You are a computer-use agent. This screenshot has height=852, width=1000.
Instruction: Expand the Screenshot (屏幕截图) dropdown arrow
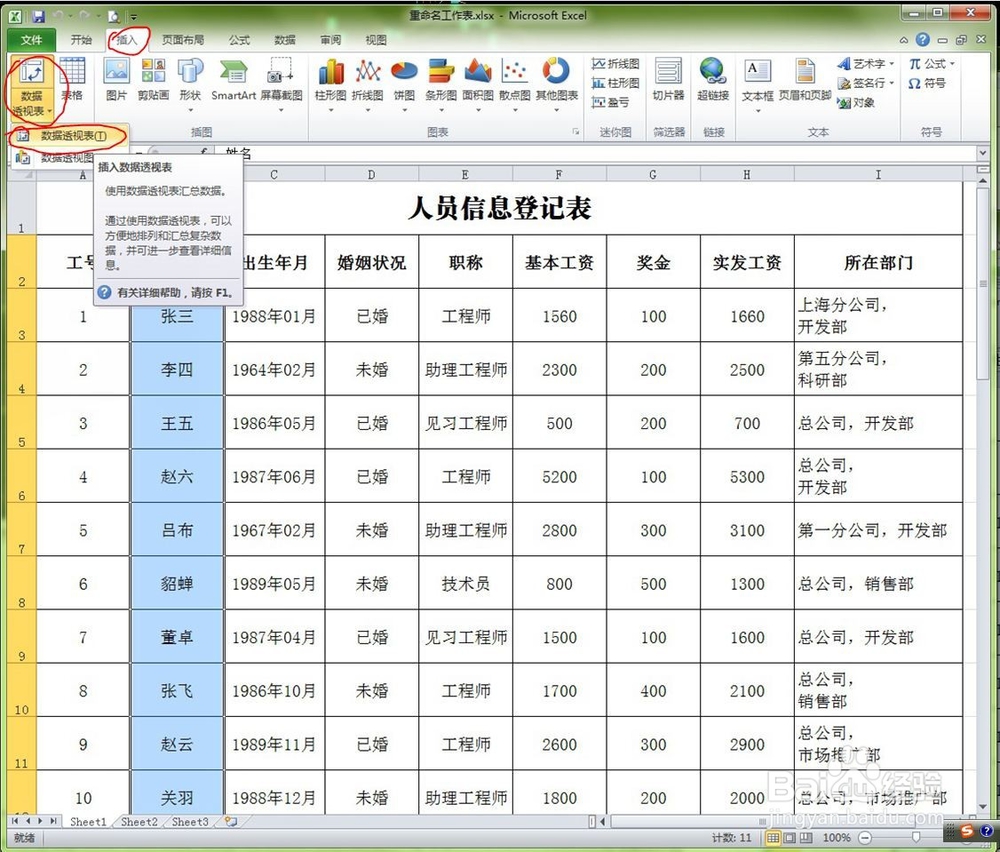281,110
